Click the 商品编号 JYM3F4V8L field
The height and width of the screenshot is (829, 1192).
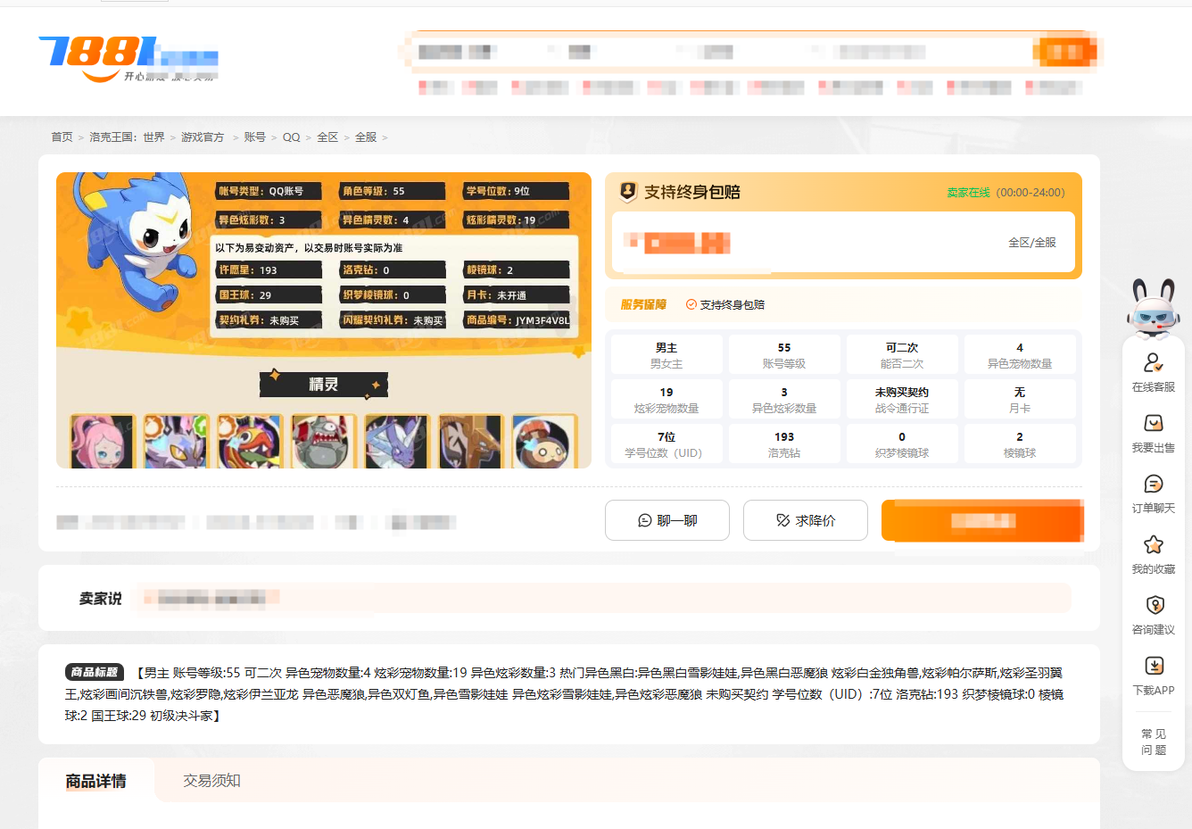517,320
